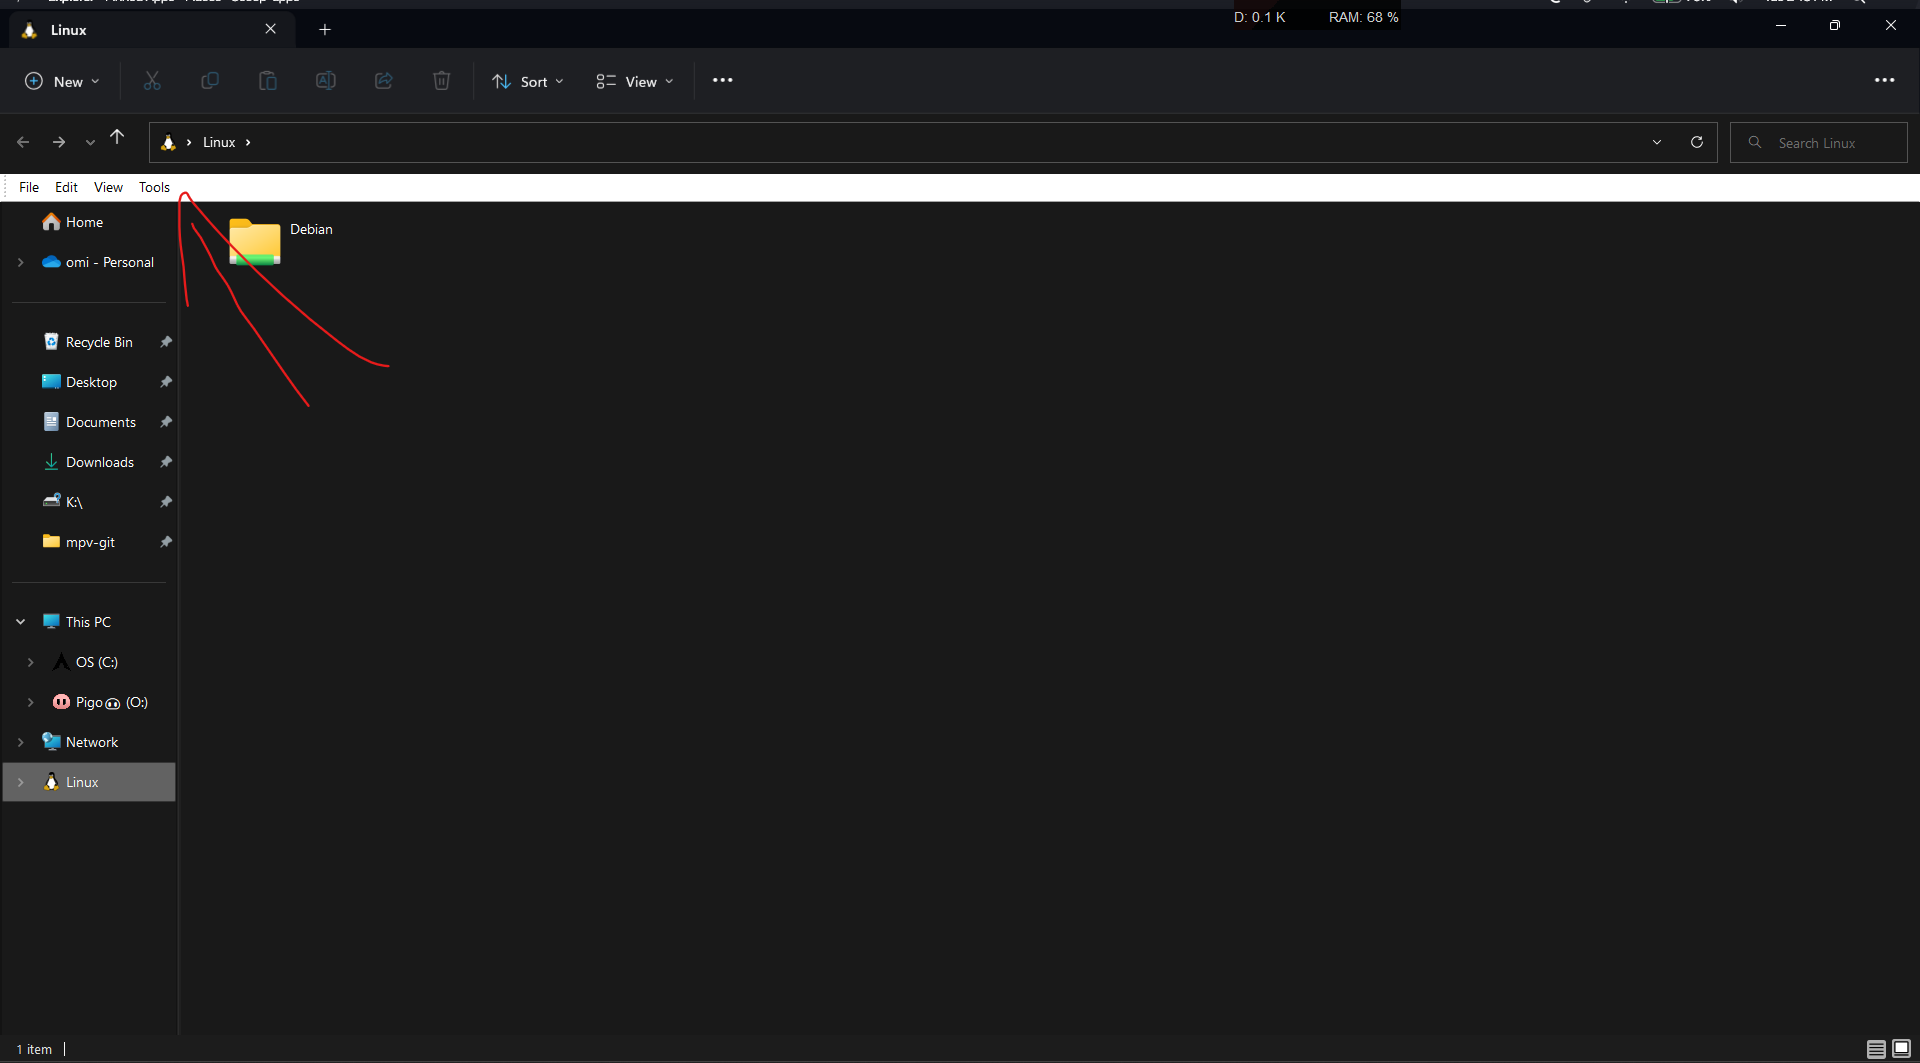
Task: Click the 1 item status text
Action: pyautogui.click(x=34, y=1049)
